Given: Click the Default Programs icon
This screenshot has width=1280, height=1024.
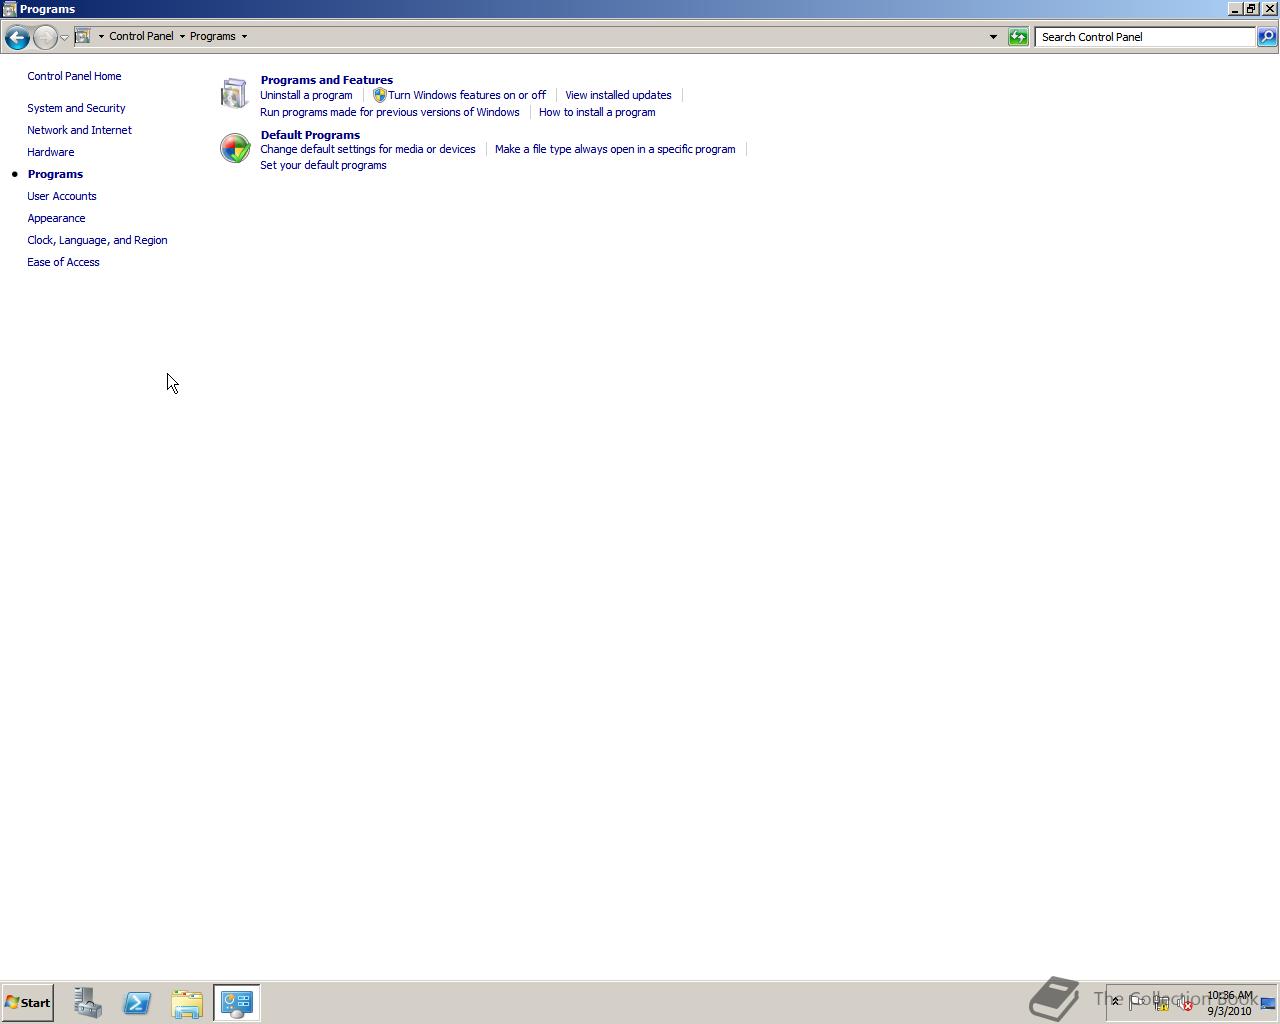Looking at the screenshot, I should [x=234, y=148].
